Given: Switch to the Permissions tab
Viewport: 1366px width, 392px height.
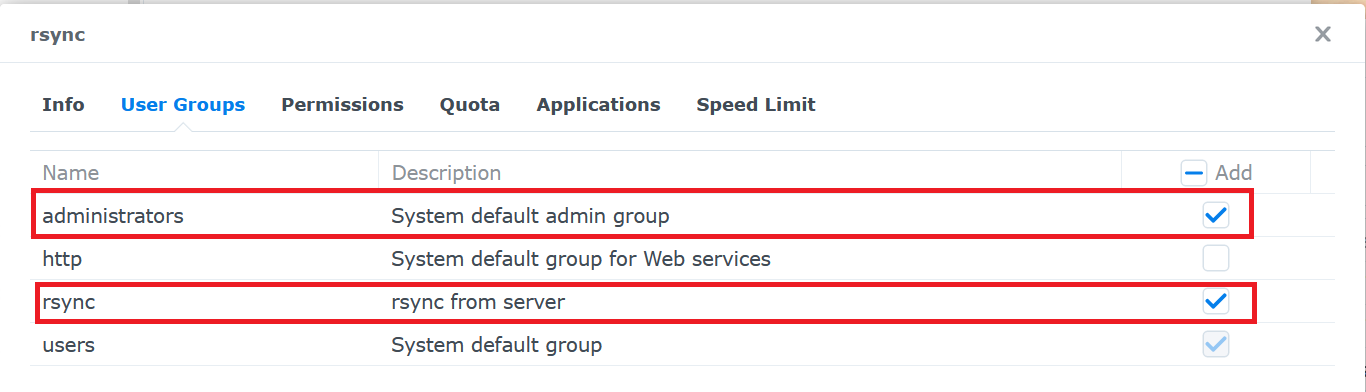Looking at the screenshot, I should (x=342, y=104).
